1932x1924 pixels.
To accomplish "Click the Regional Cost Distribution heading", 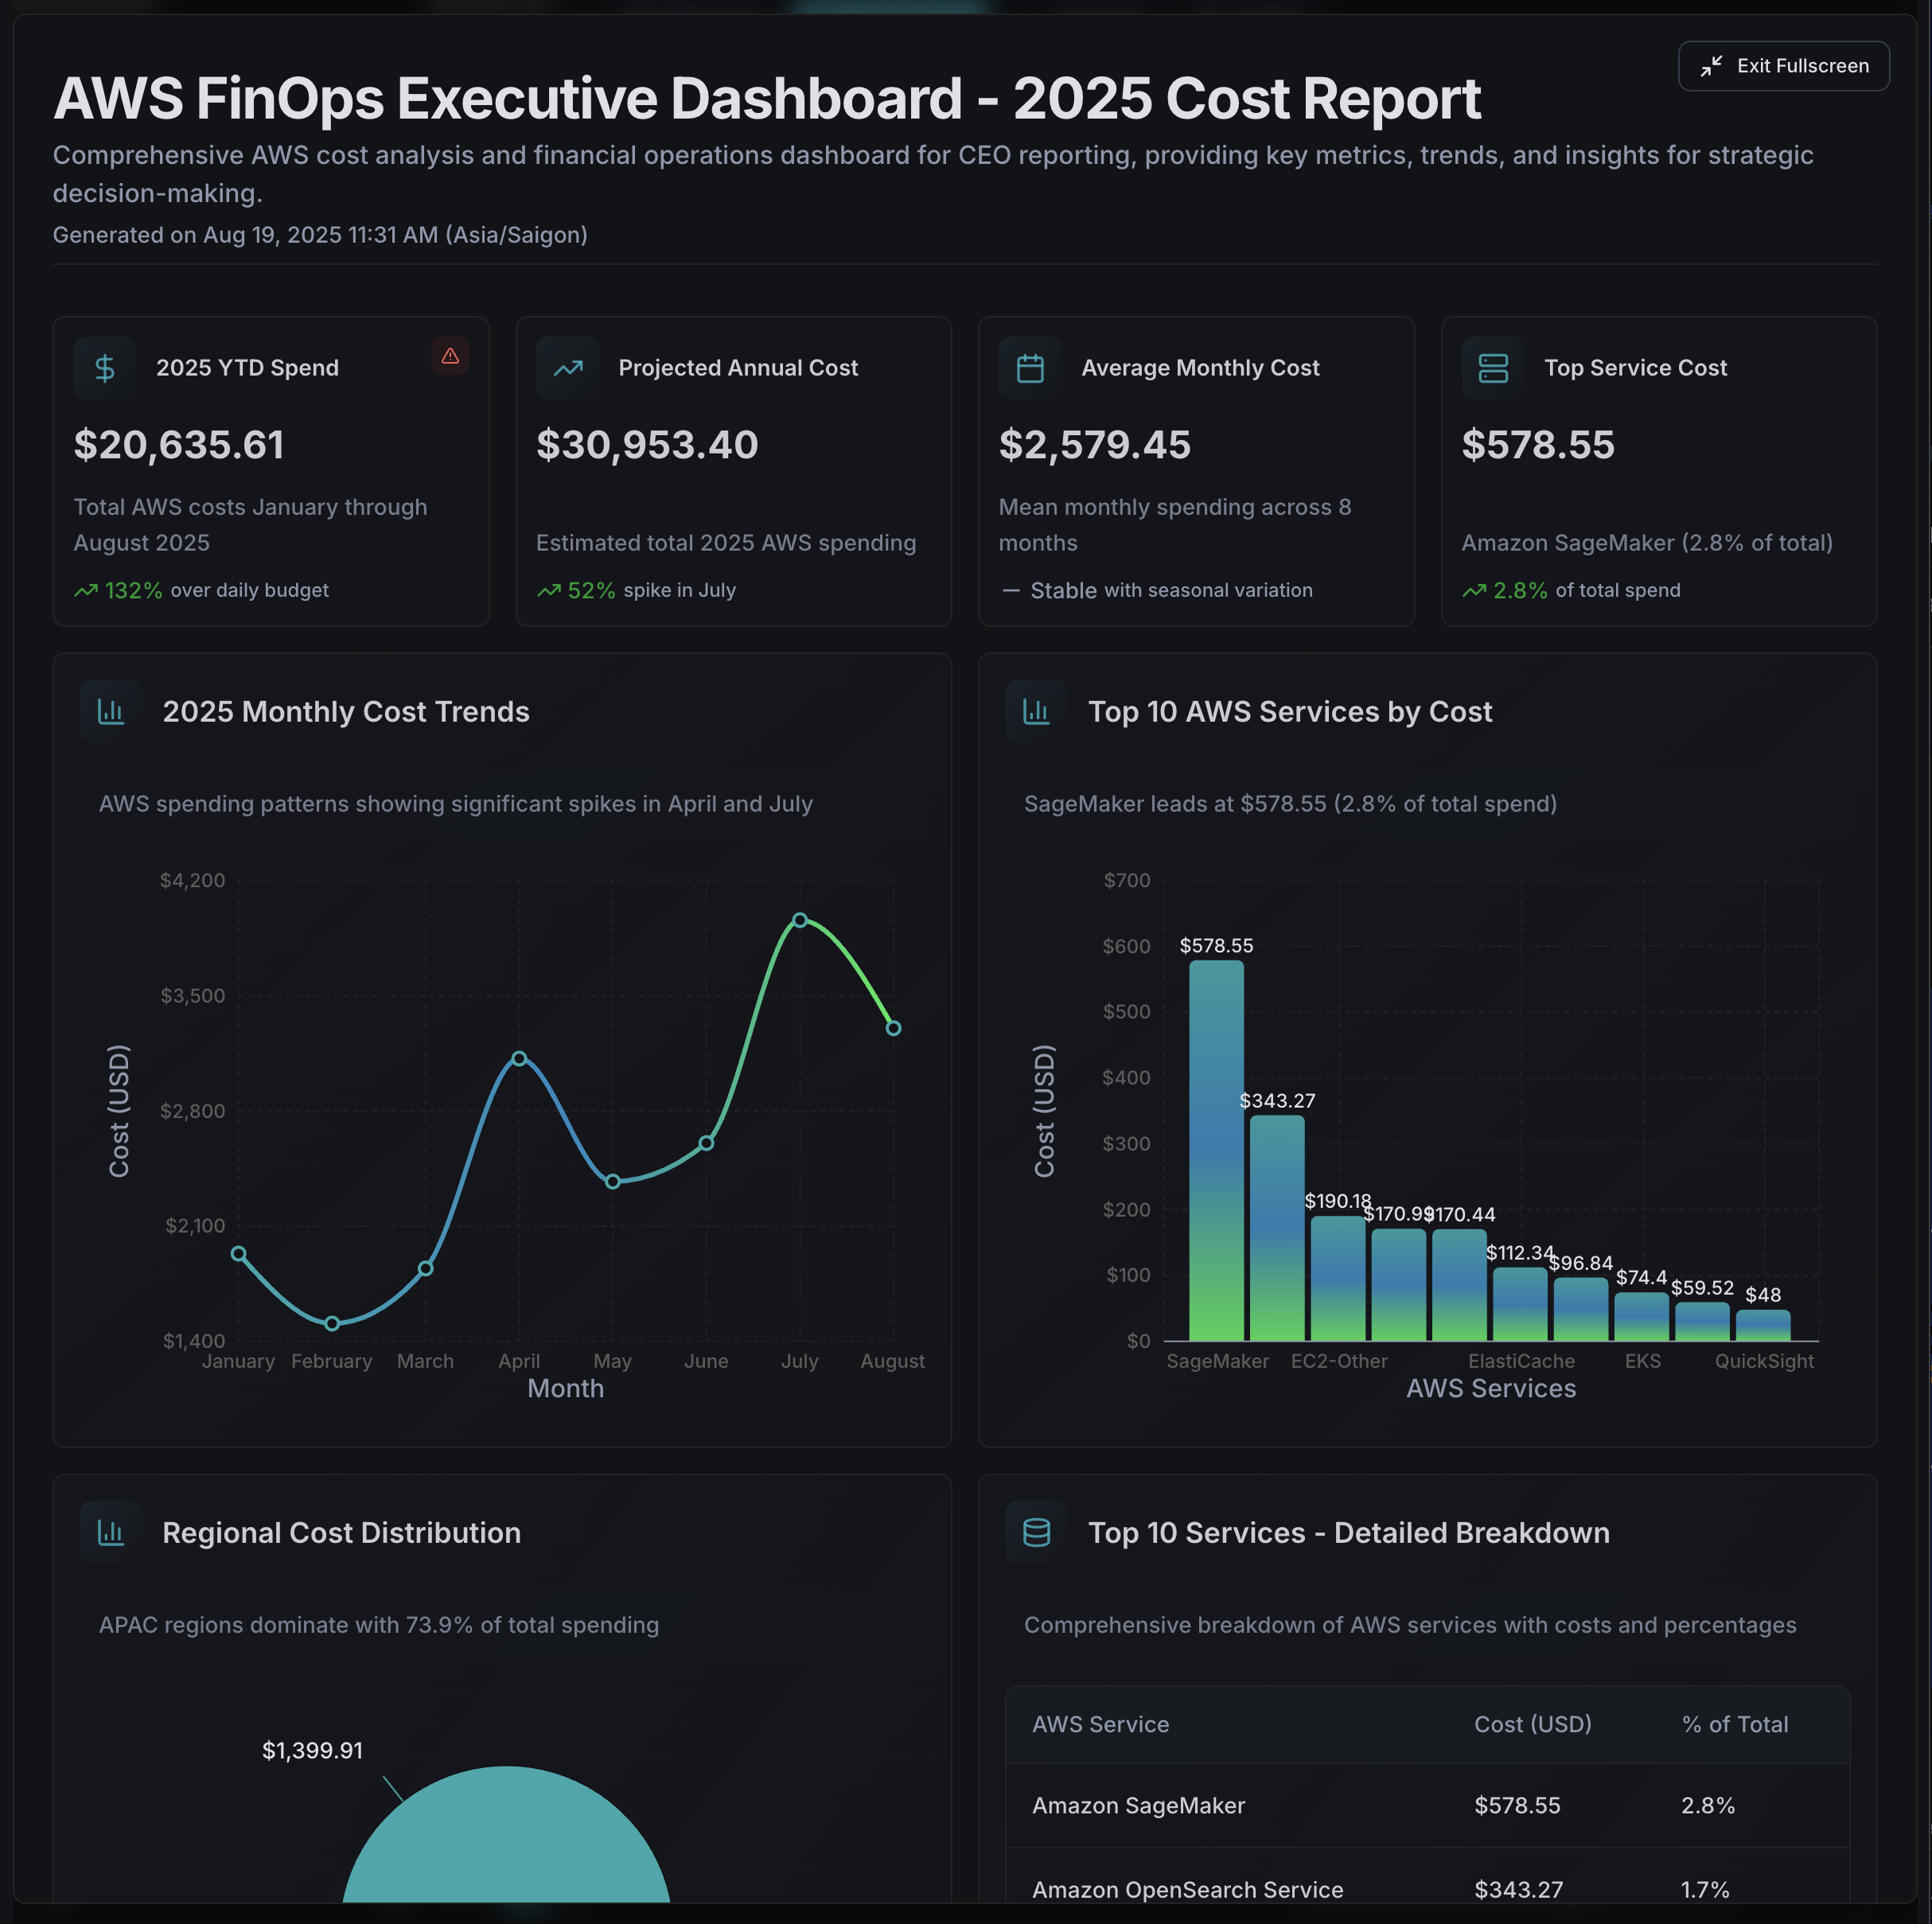I will [x=341, y=1532].
